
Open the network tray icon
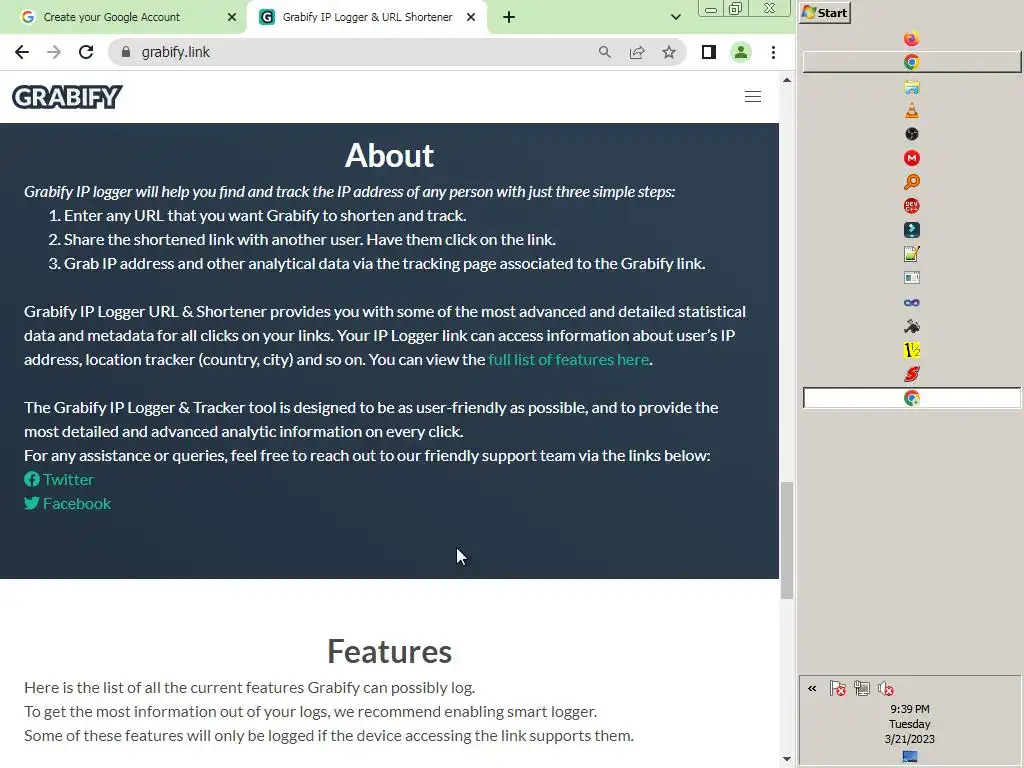862,688
